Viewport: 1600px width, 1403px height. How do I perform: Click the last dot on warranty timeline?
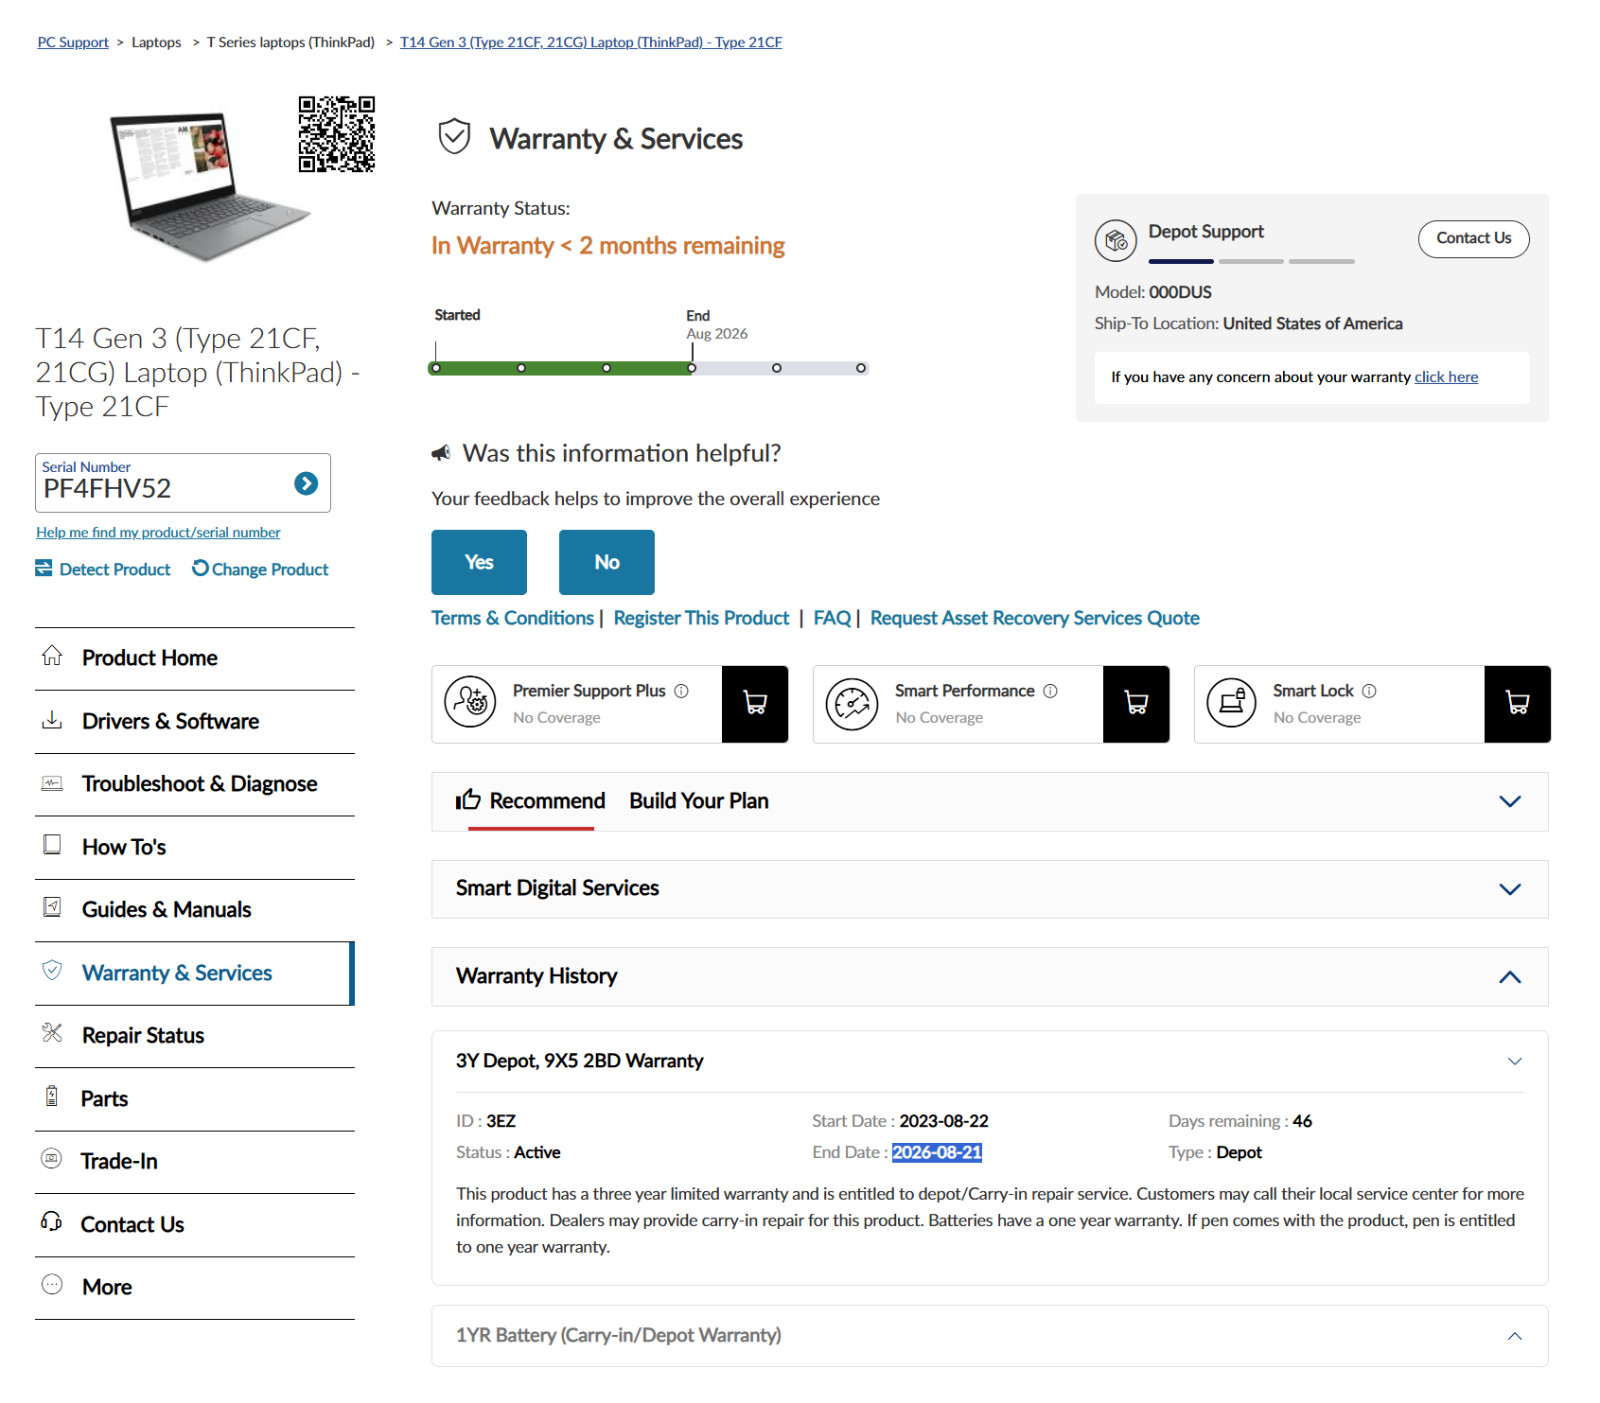[x=861, y=368]
